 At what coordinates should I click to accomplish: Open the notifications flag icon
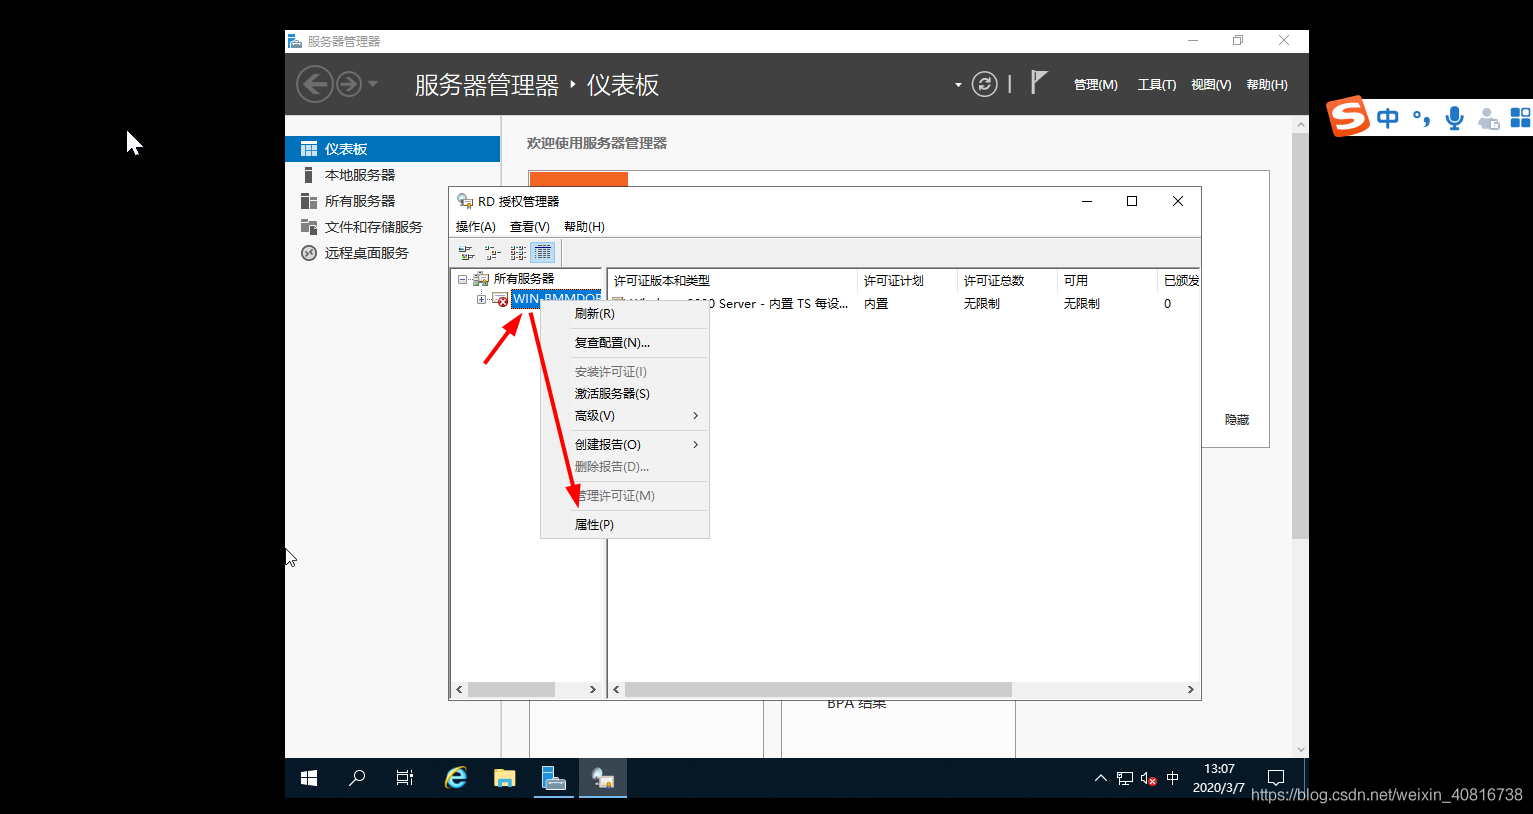pyautogui.click(x=1039, y=83)
